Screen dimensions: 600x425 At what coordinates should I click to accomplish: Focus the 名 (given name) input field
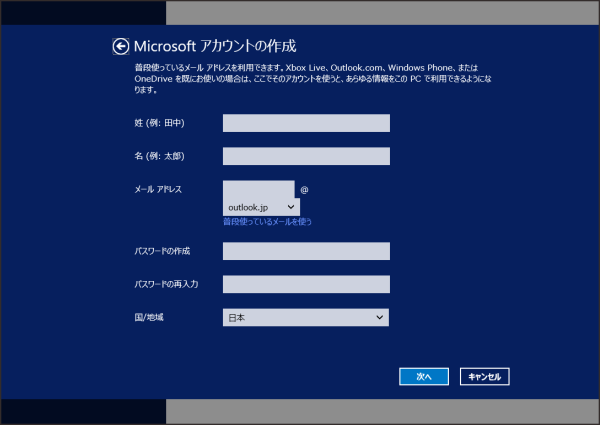pyautogui.click(x=306, y=156)
